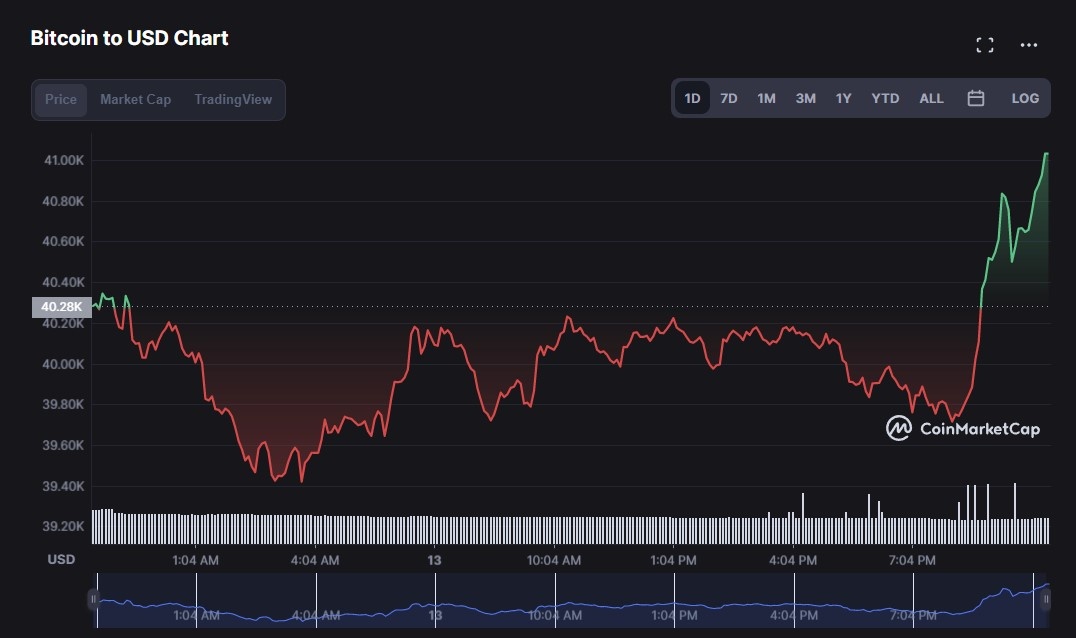The height and width of the screenshot is (638, 1076).
Task: Select the 7D time range
Action: 729,98
